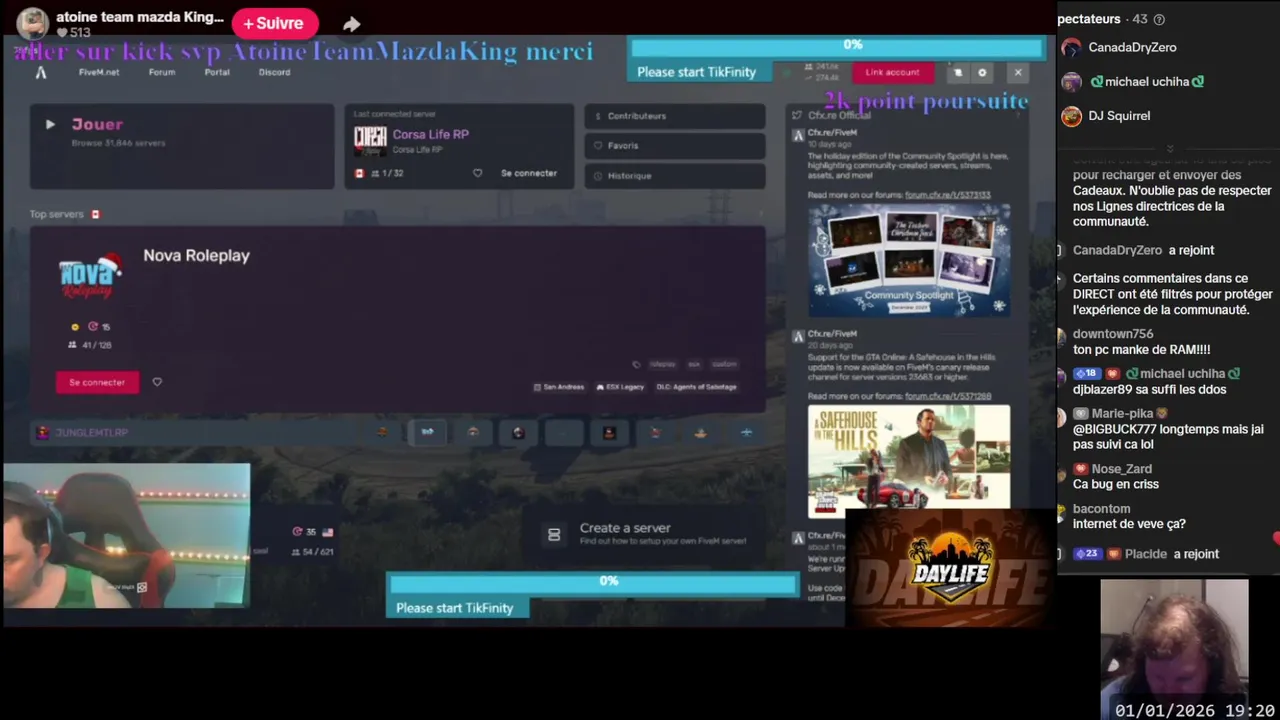Click the DayLife logo overlay
Viewport: 1280px width, 720px height.
tap(950, 570)
